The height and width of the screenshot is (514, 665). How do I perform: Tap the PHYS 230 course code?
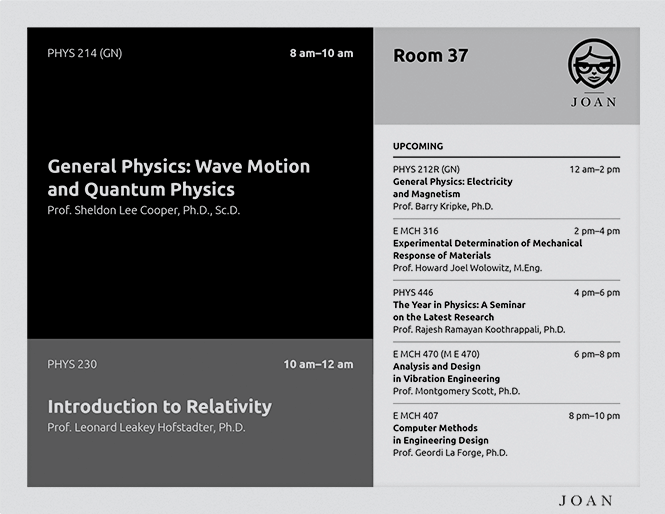point(72,364)
